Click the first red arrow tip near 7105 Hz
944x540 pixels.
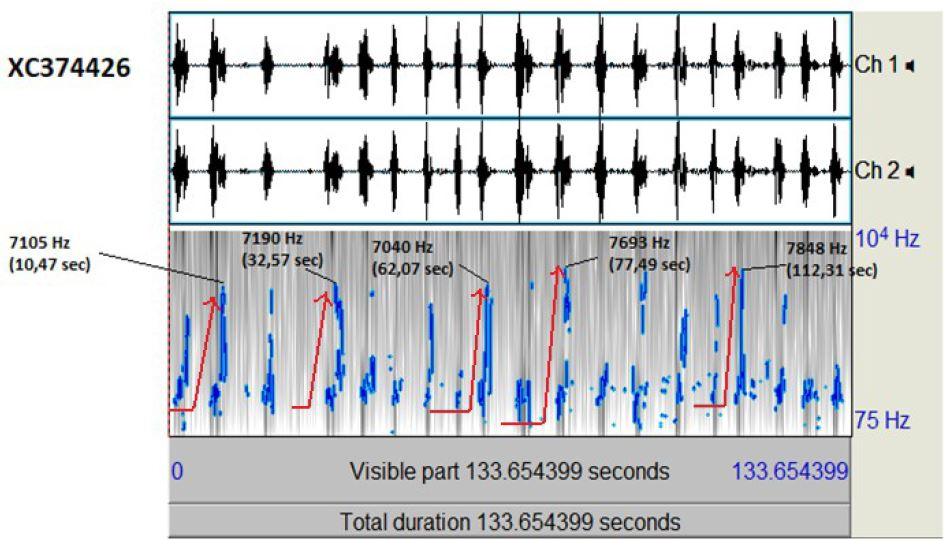[x=213, y=297]
